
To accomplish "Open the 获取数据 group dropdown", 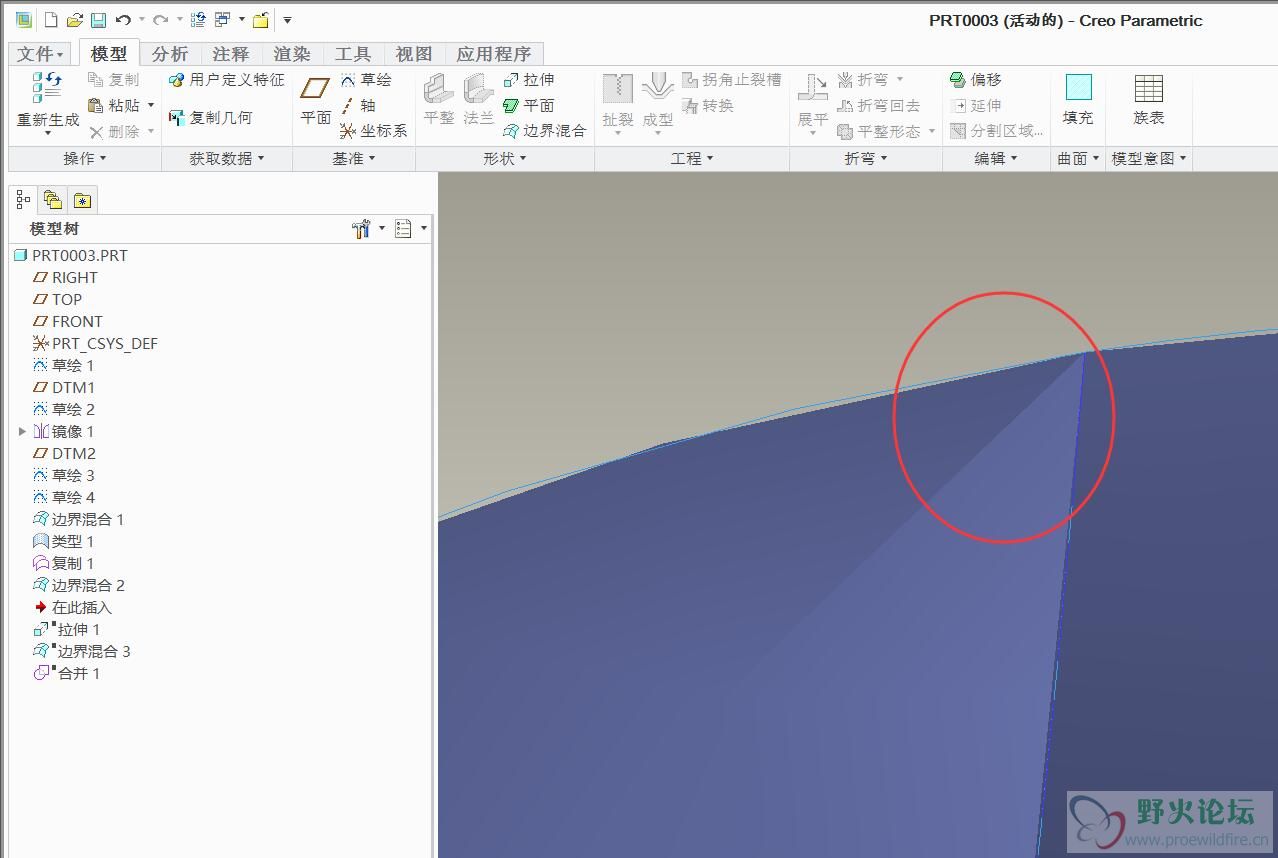I will point(227,158).
